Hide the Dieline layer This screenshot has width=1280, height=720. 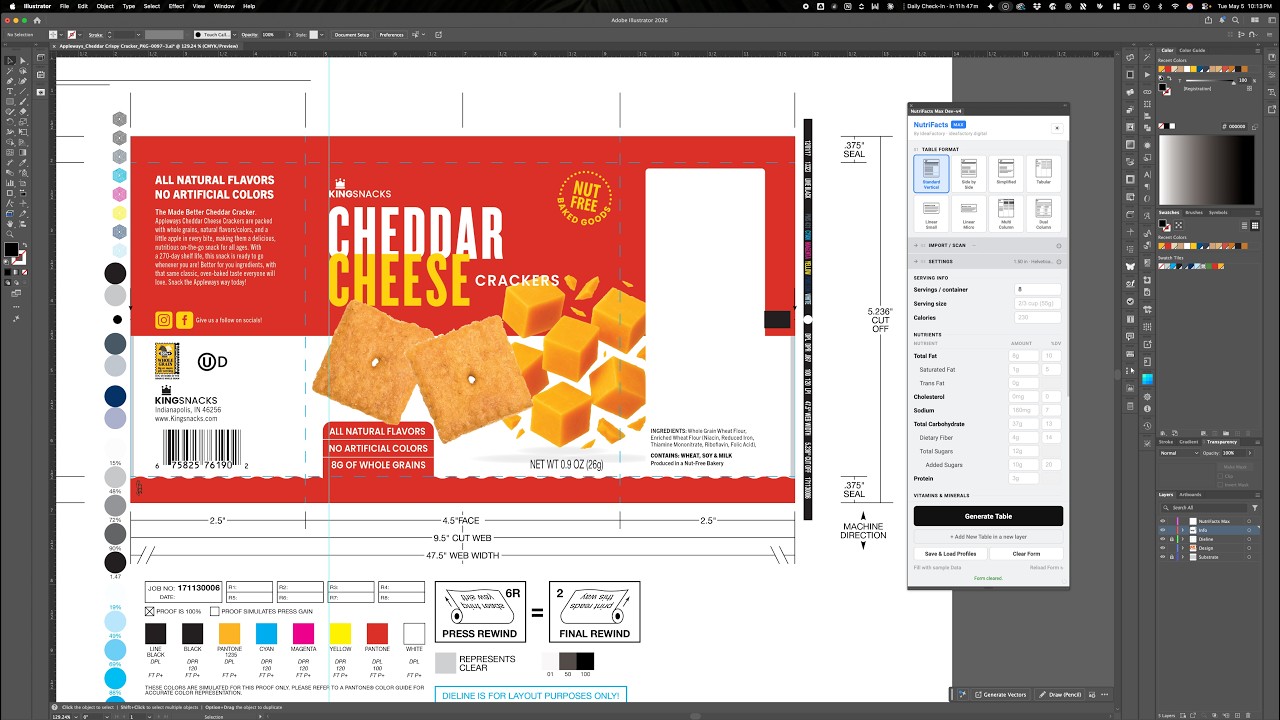coord(1162,539)
